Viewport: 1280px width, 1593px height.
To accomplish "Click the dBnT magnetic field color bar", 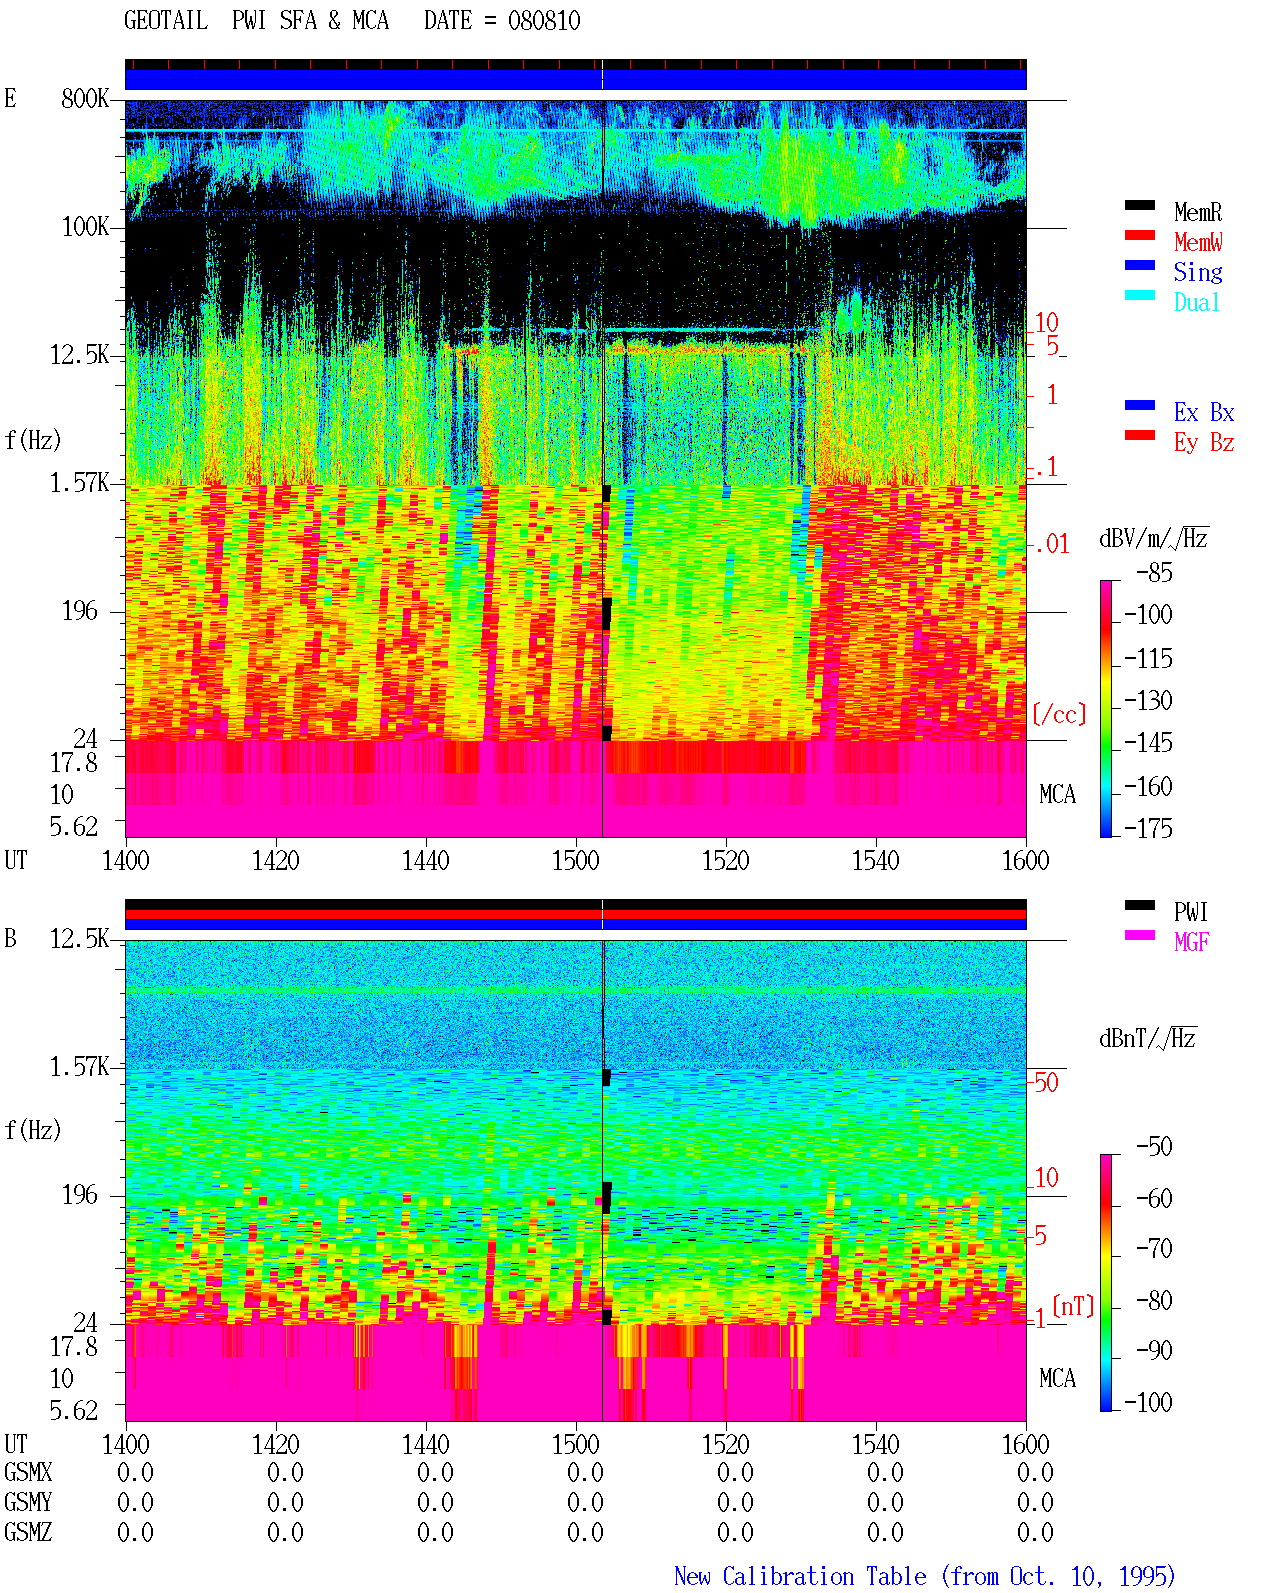I will [x=1106, y=1283].
